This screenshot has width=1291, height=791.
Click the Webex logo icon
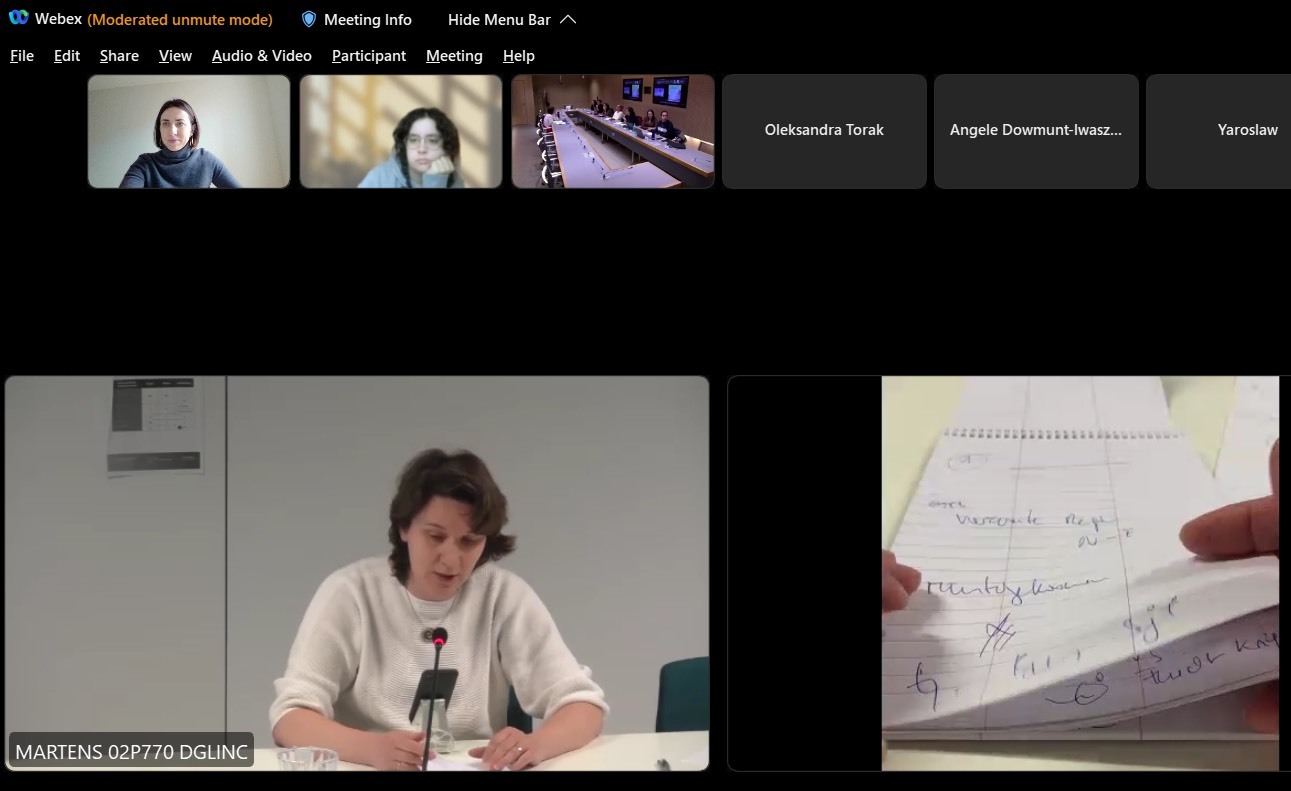coord(18,19)
